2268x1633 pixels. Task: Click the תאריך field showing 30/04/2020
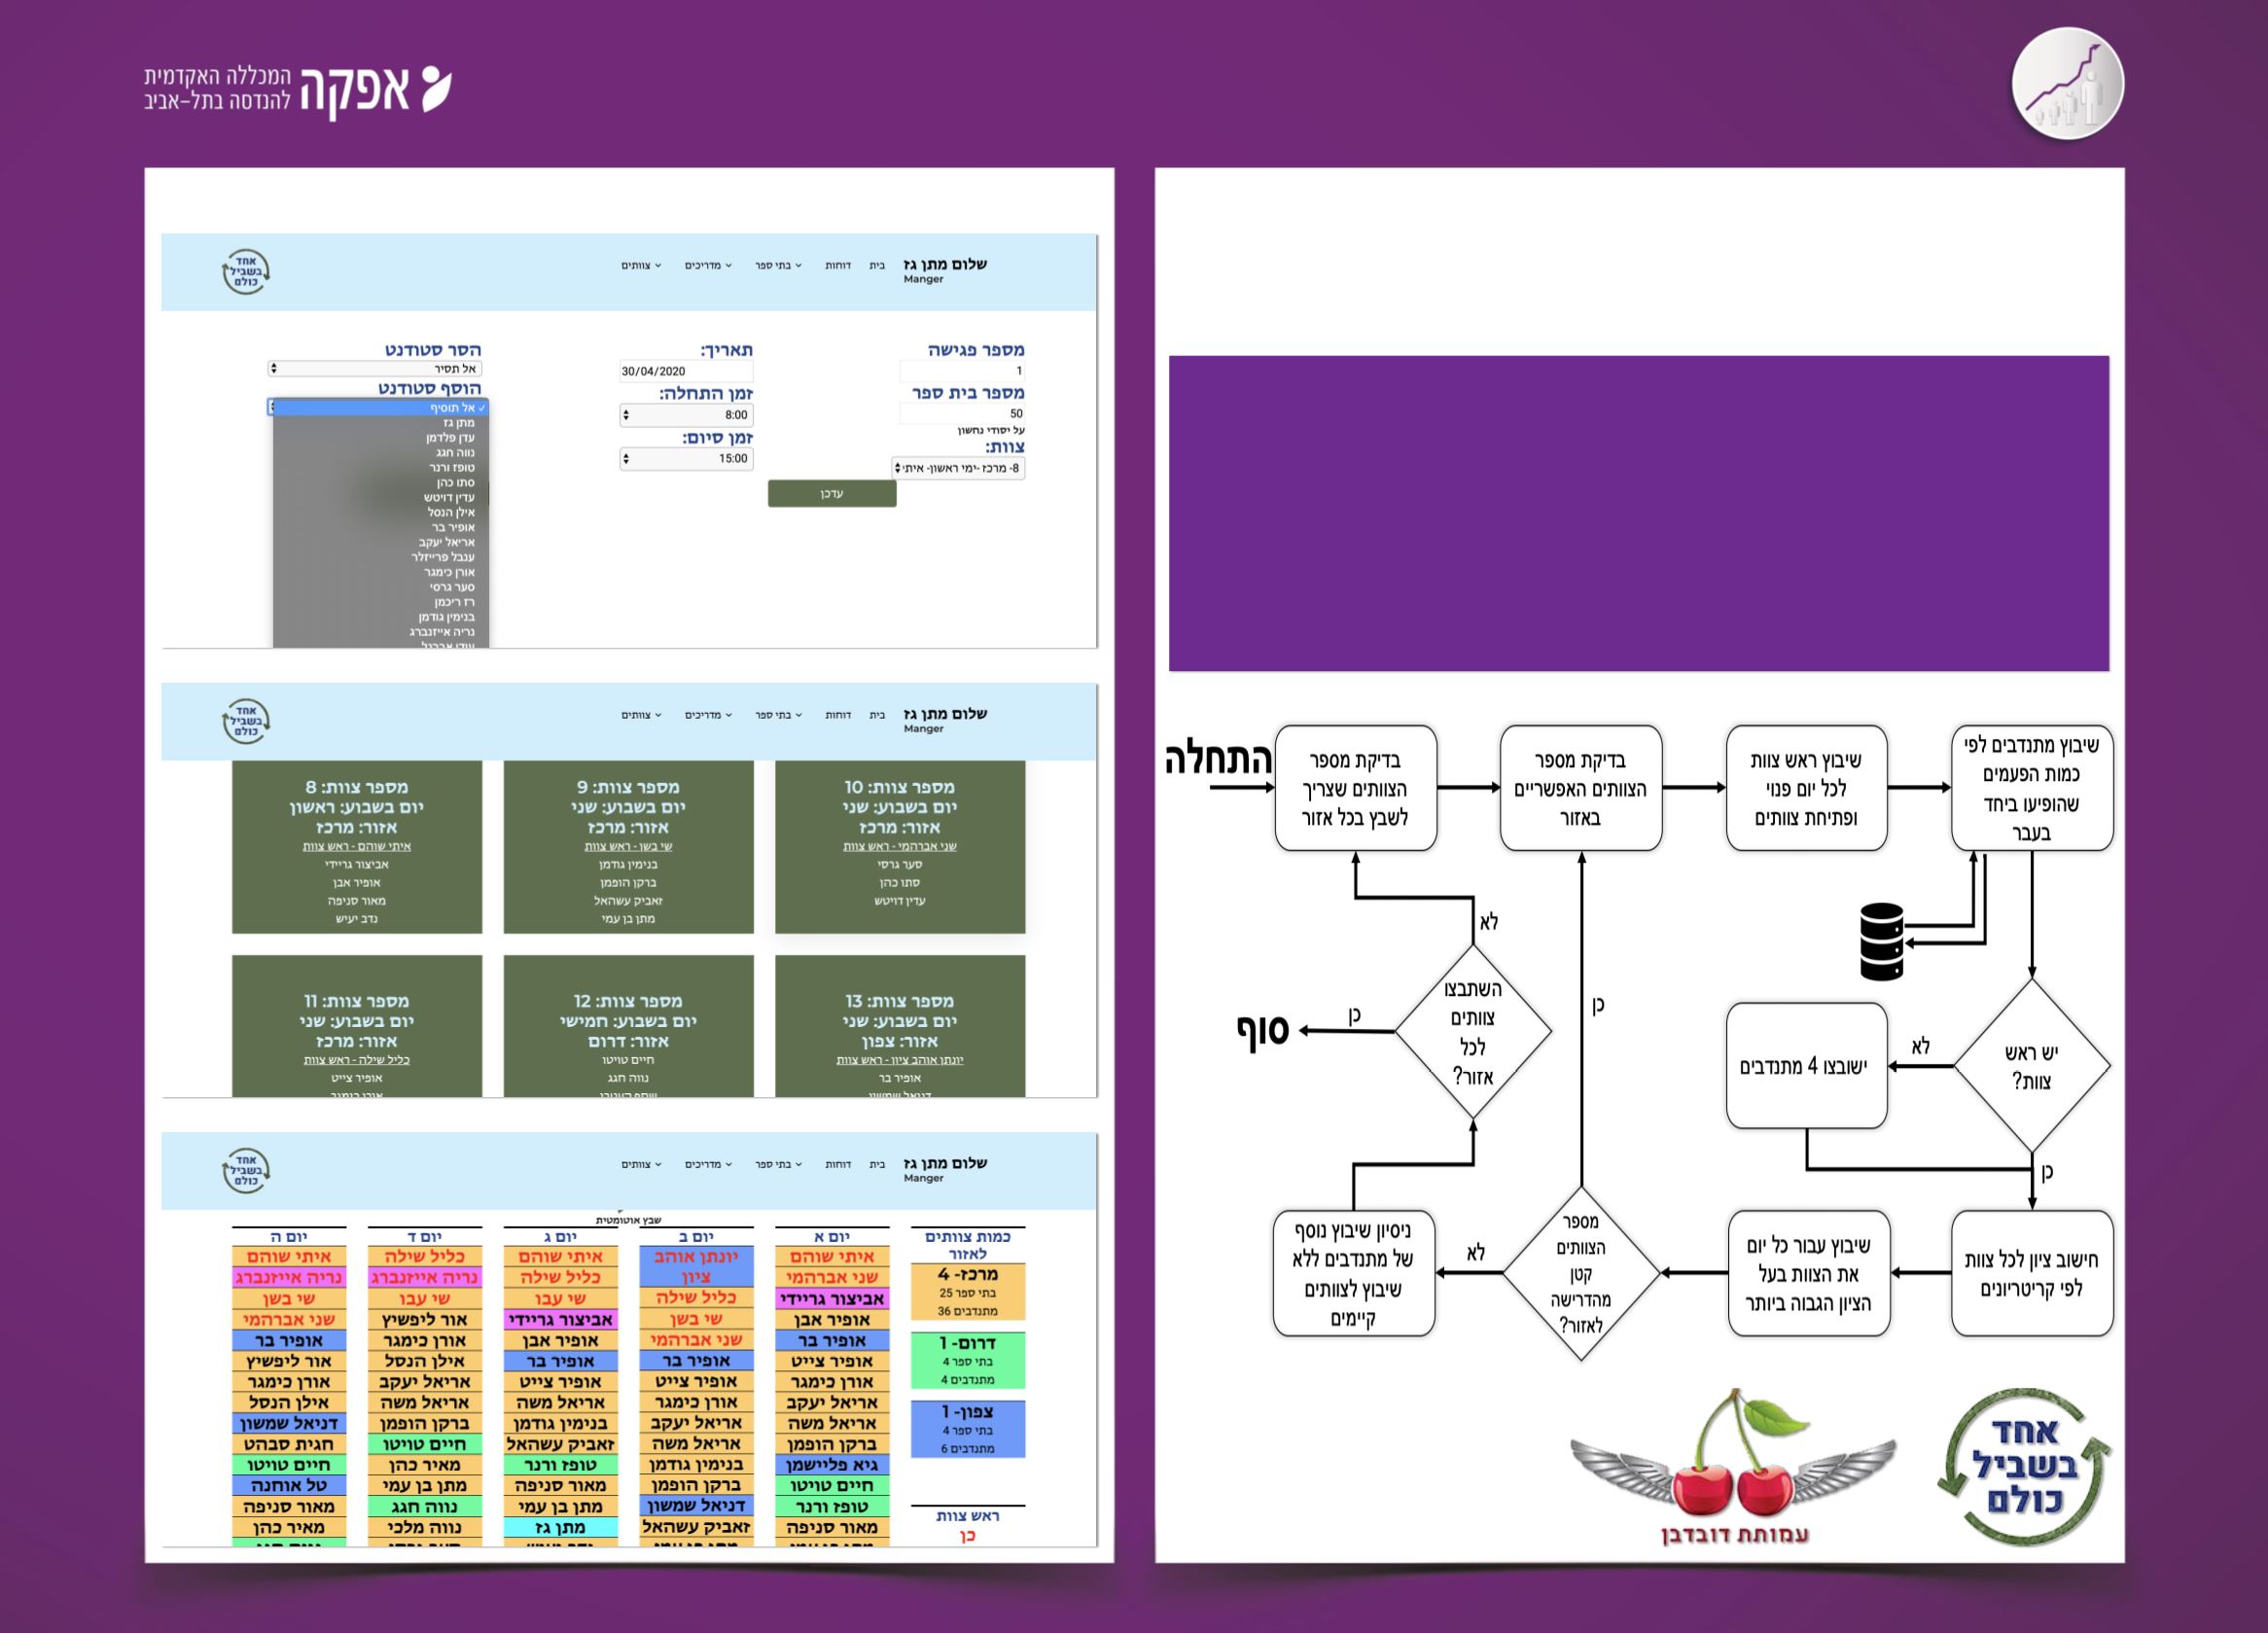[686, 371]
